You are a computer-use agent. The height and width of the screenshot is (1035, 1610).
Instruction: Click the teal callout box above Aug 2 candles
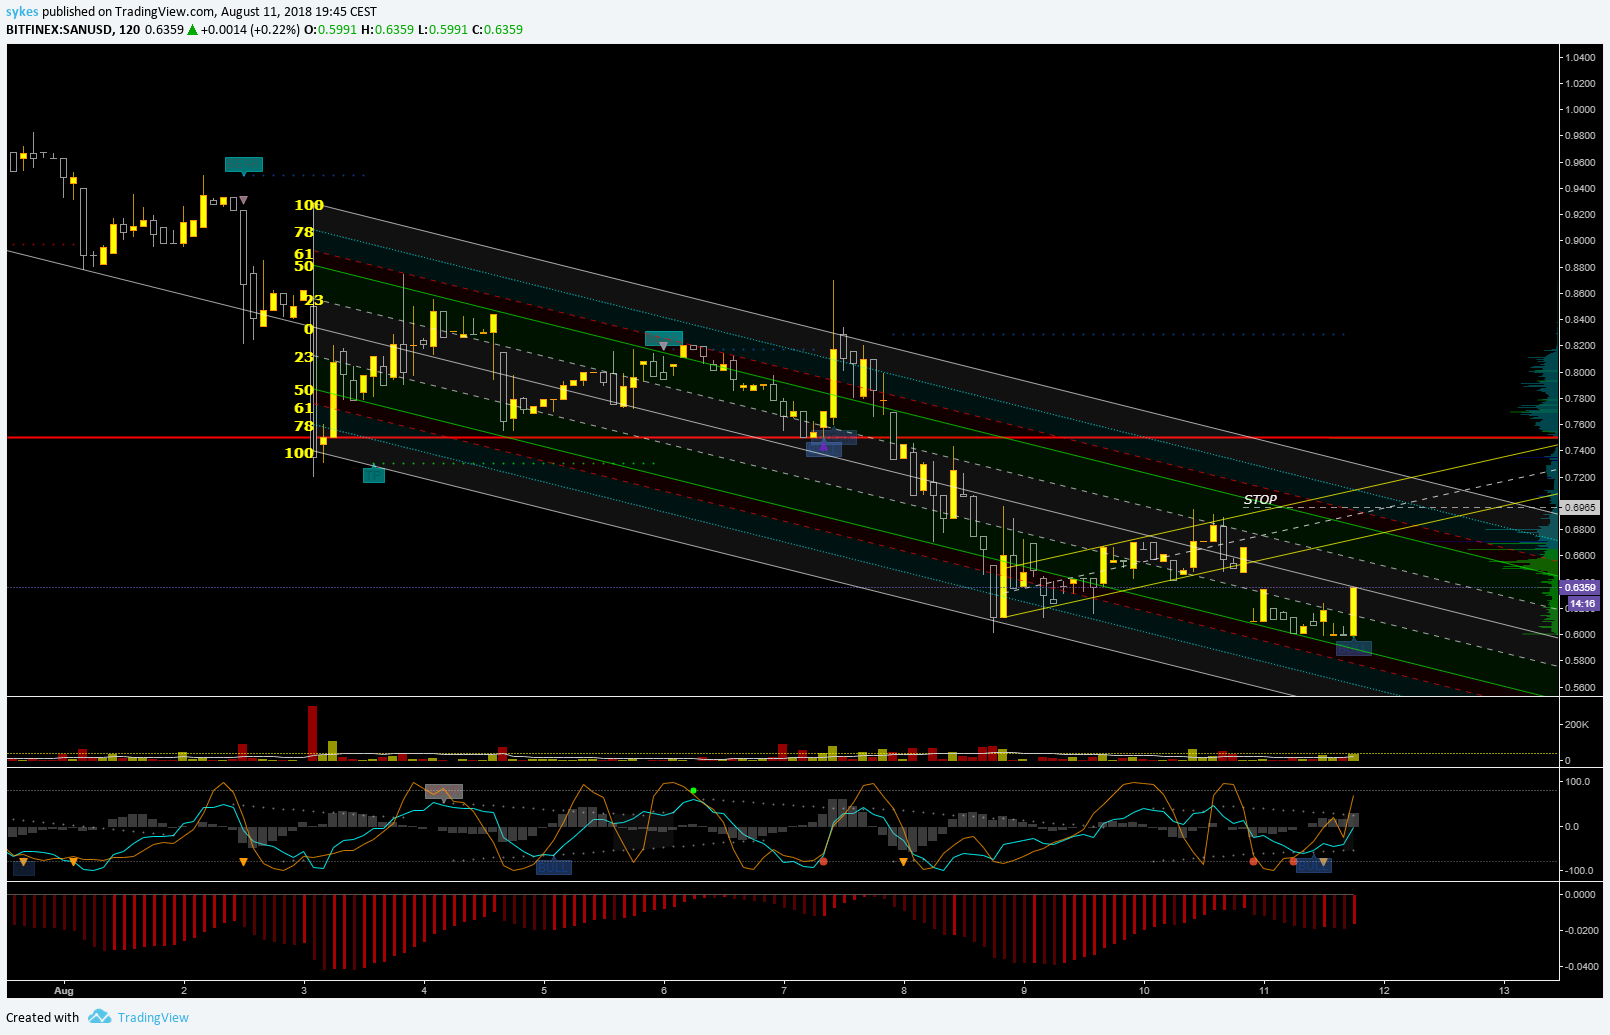pyautogui.click(x=244, y=165)
